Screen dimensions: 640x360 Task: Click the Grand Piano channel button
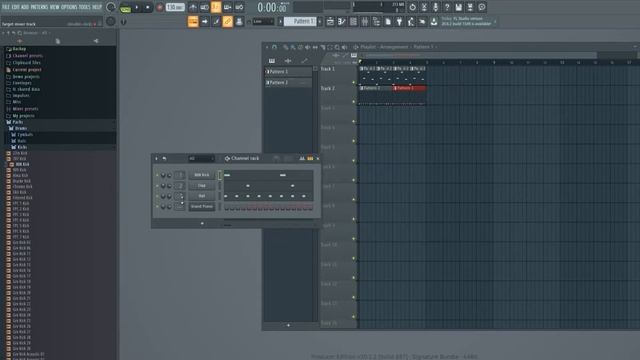[x=202, y=207]
